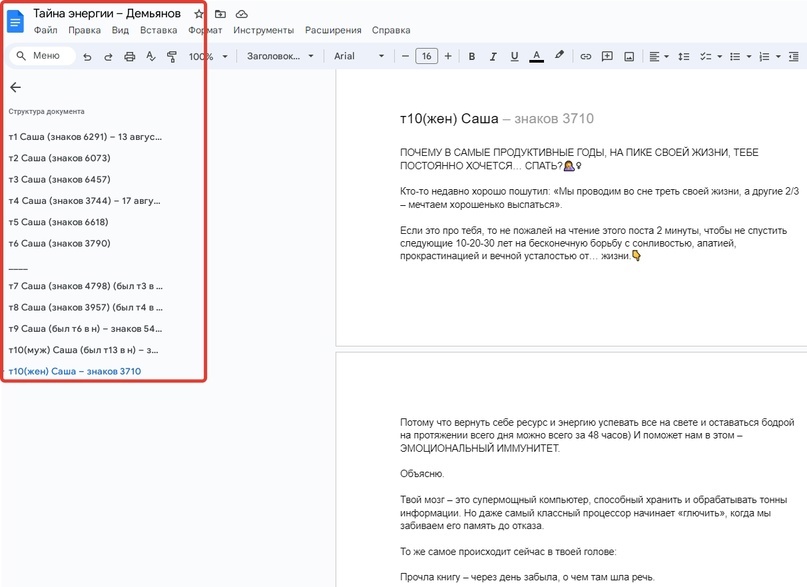The width and height of the screenshot is (807, 587).
Task: Jump to heading т10(муж) Саша
Action: 83,350
